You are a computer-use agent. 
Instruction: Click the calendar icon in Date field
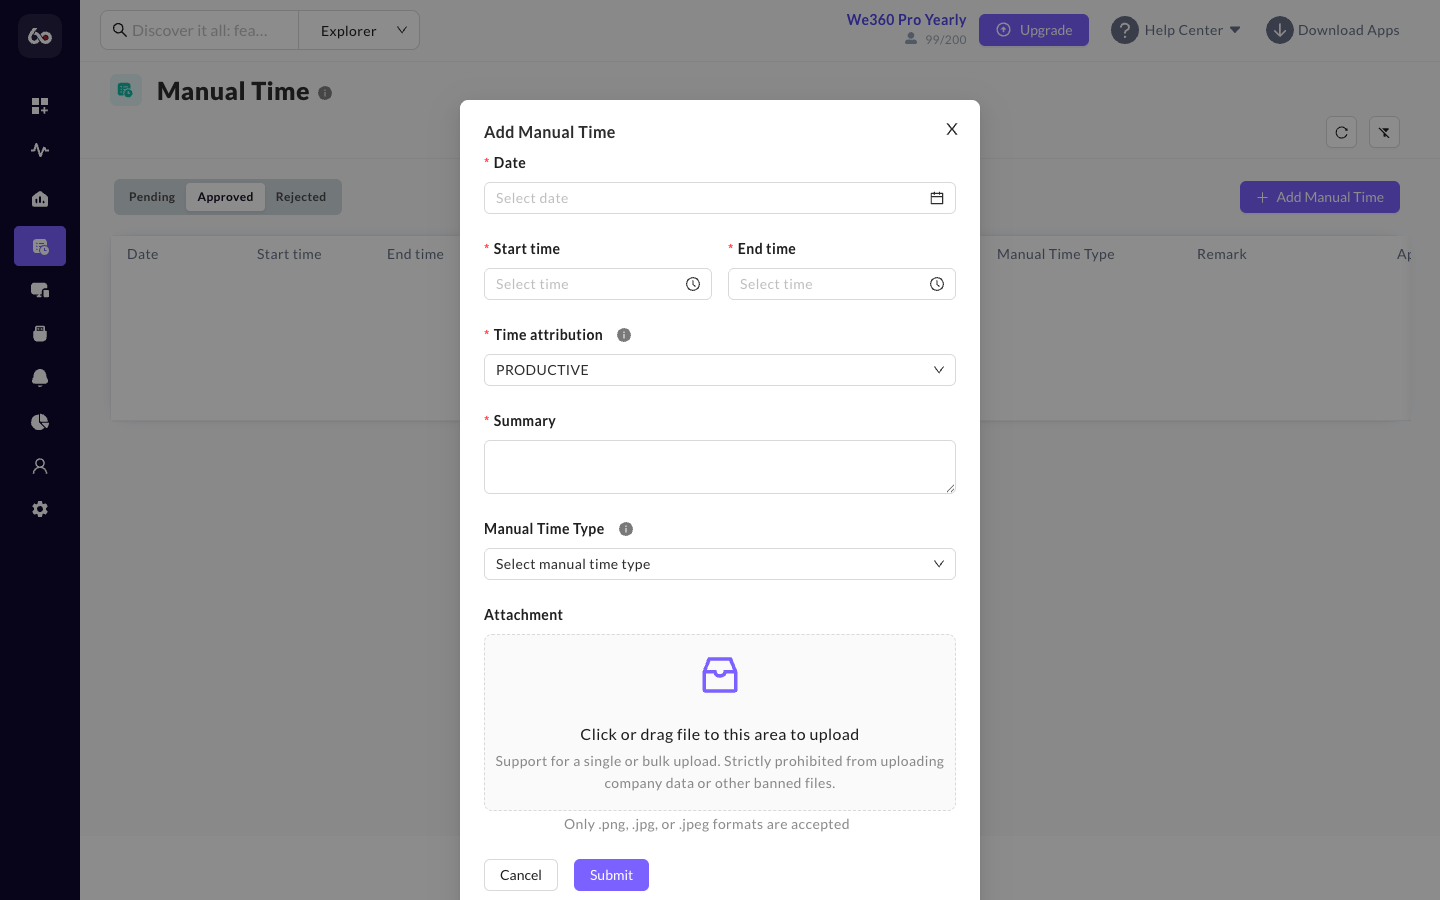[937, 198]
